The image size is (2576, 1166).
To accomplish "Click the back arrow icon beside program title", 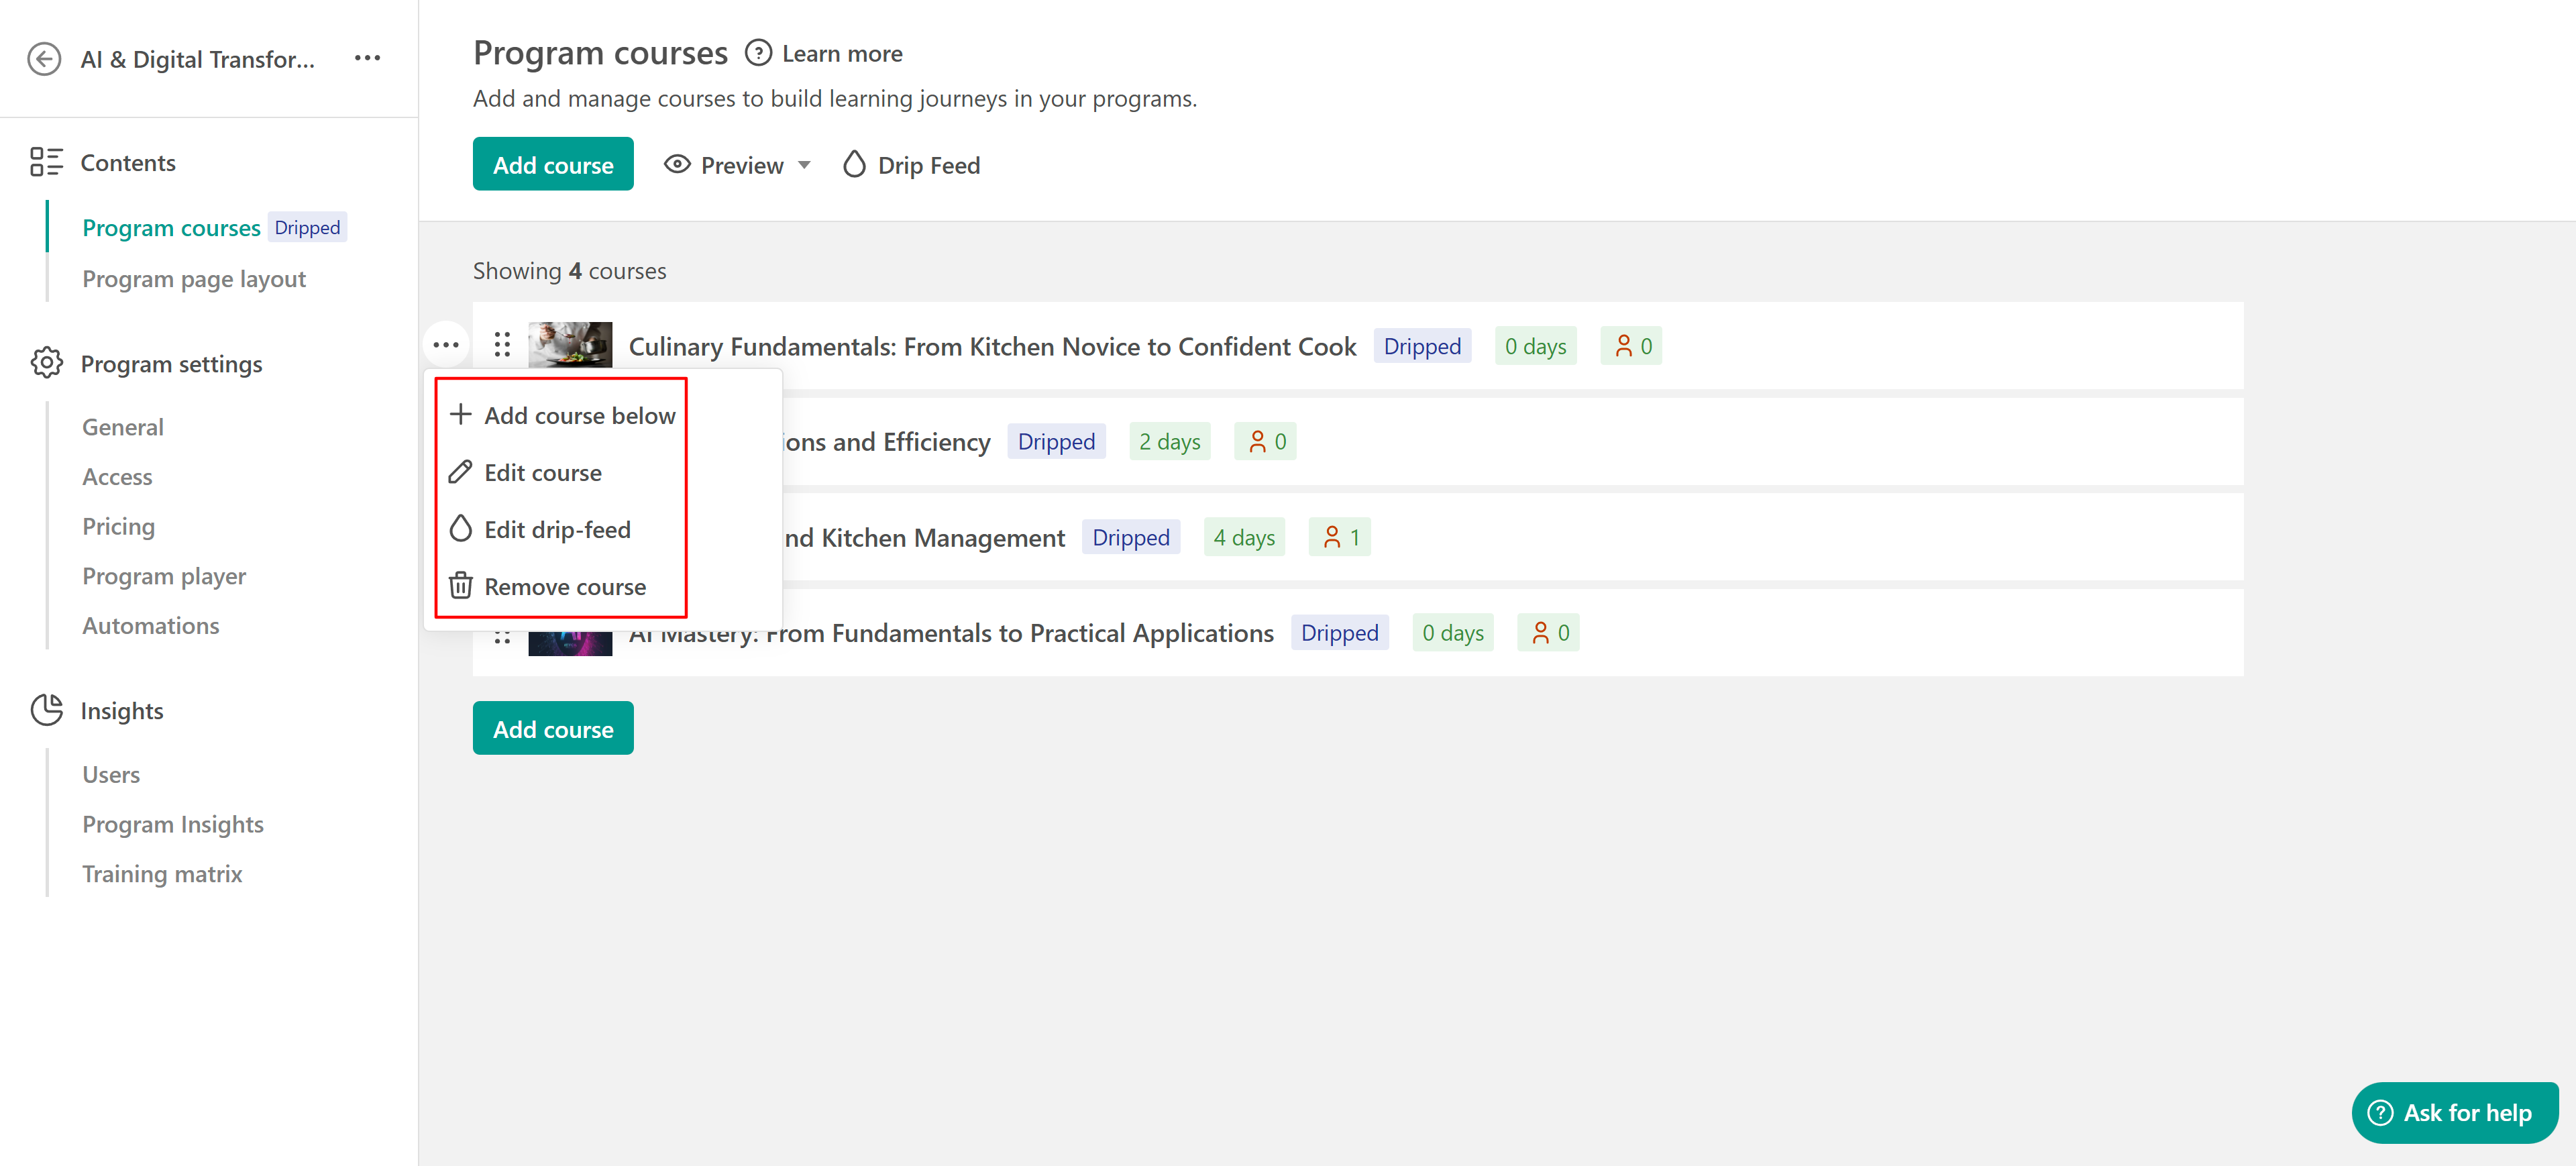I will click(44, 59).
